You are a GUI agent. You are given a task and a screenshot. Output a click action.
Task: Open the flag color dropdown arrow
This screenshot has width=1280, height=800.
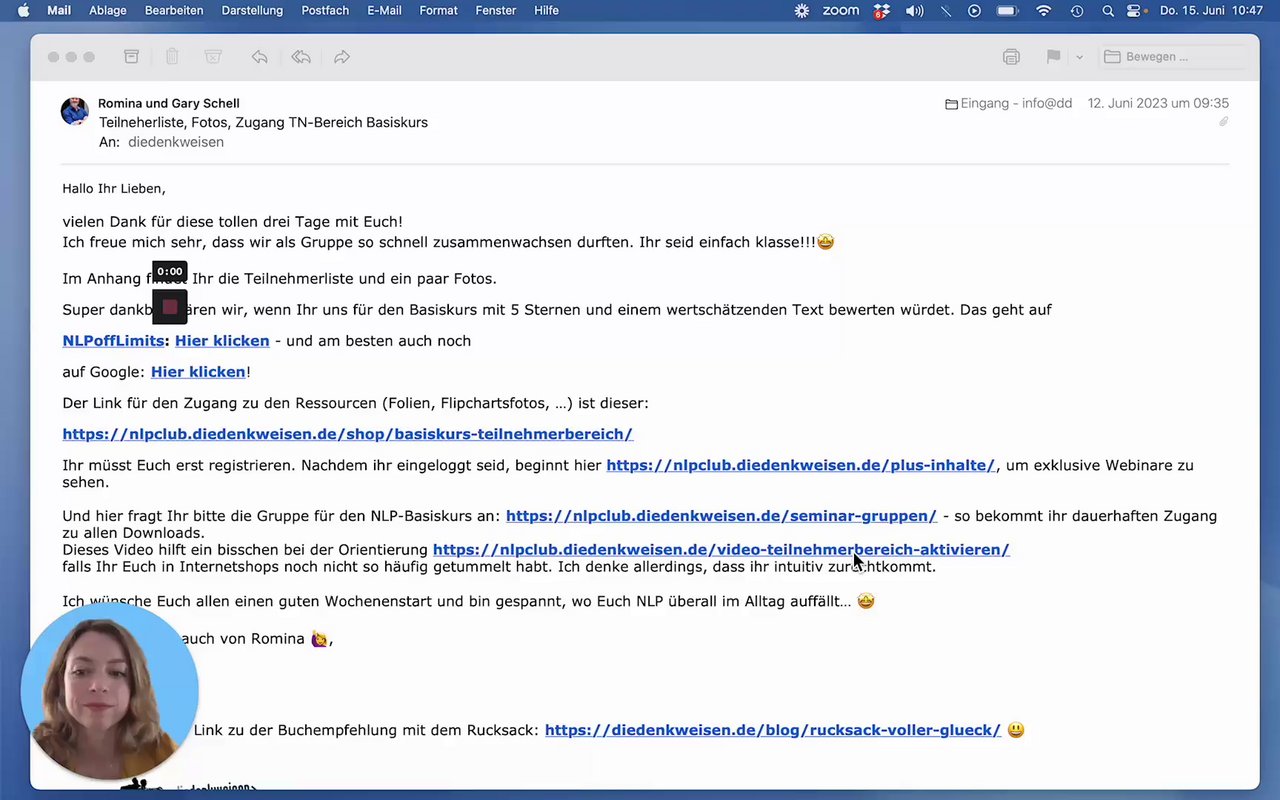click(1079, 57)
